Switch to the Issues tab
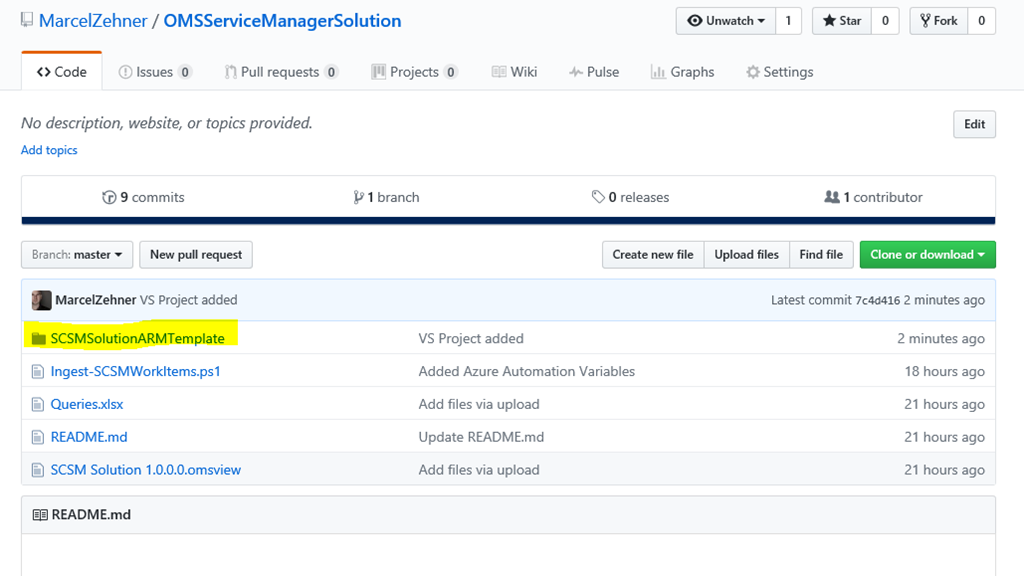The height and width of the screenshot is (576, 1024). (154, 72)
